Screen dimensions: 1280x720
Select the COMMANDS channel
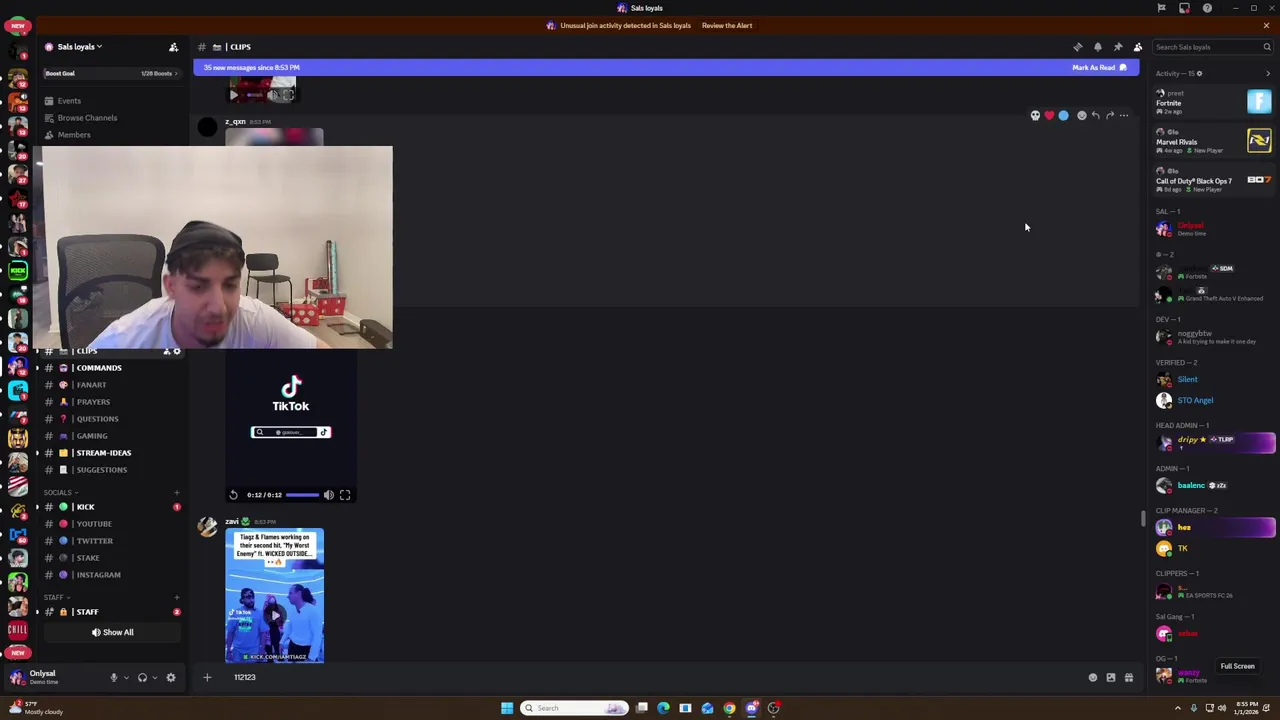tap(110, 368)
